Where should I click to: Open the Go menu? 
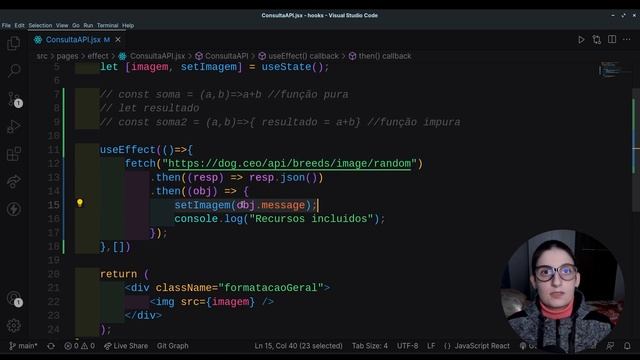click(76, 25)
